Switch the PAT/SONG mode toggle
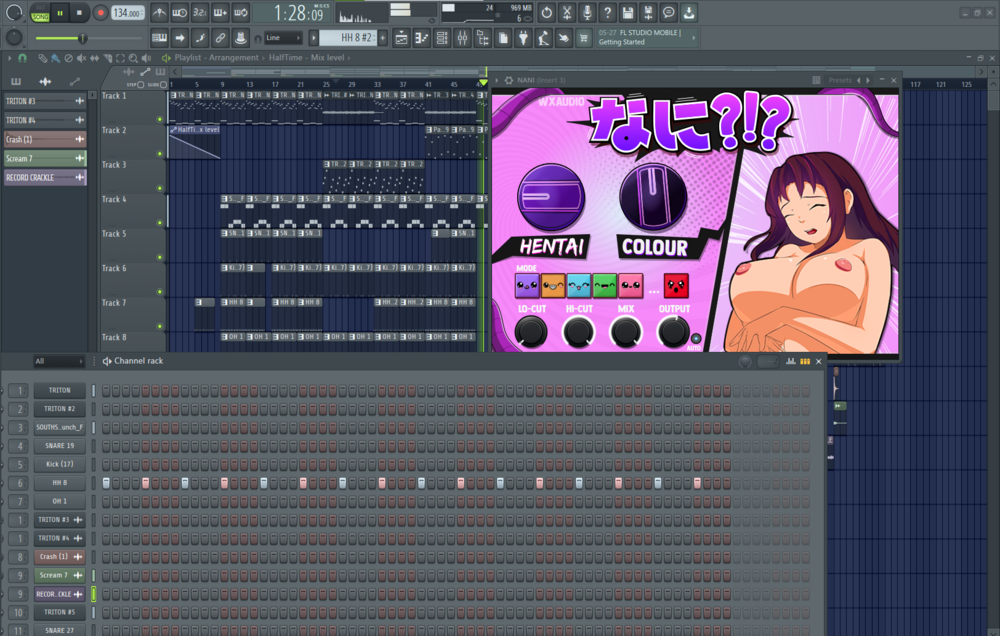 click(40, 13)
